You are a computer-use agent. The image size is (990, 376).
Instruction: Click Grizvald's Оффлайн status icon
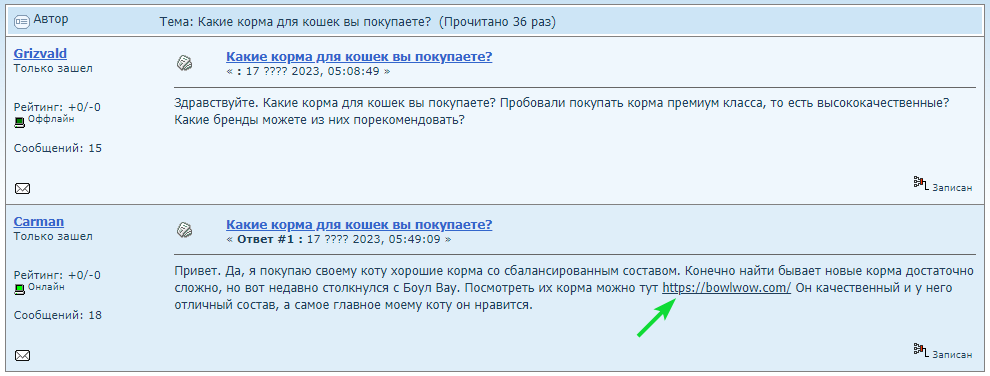coord(20,122)
